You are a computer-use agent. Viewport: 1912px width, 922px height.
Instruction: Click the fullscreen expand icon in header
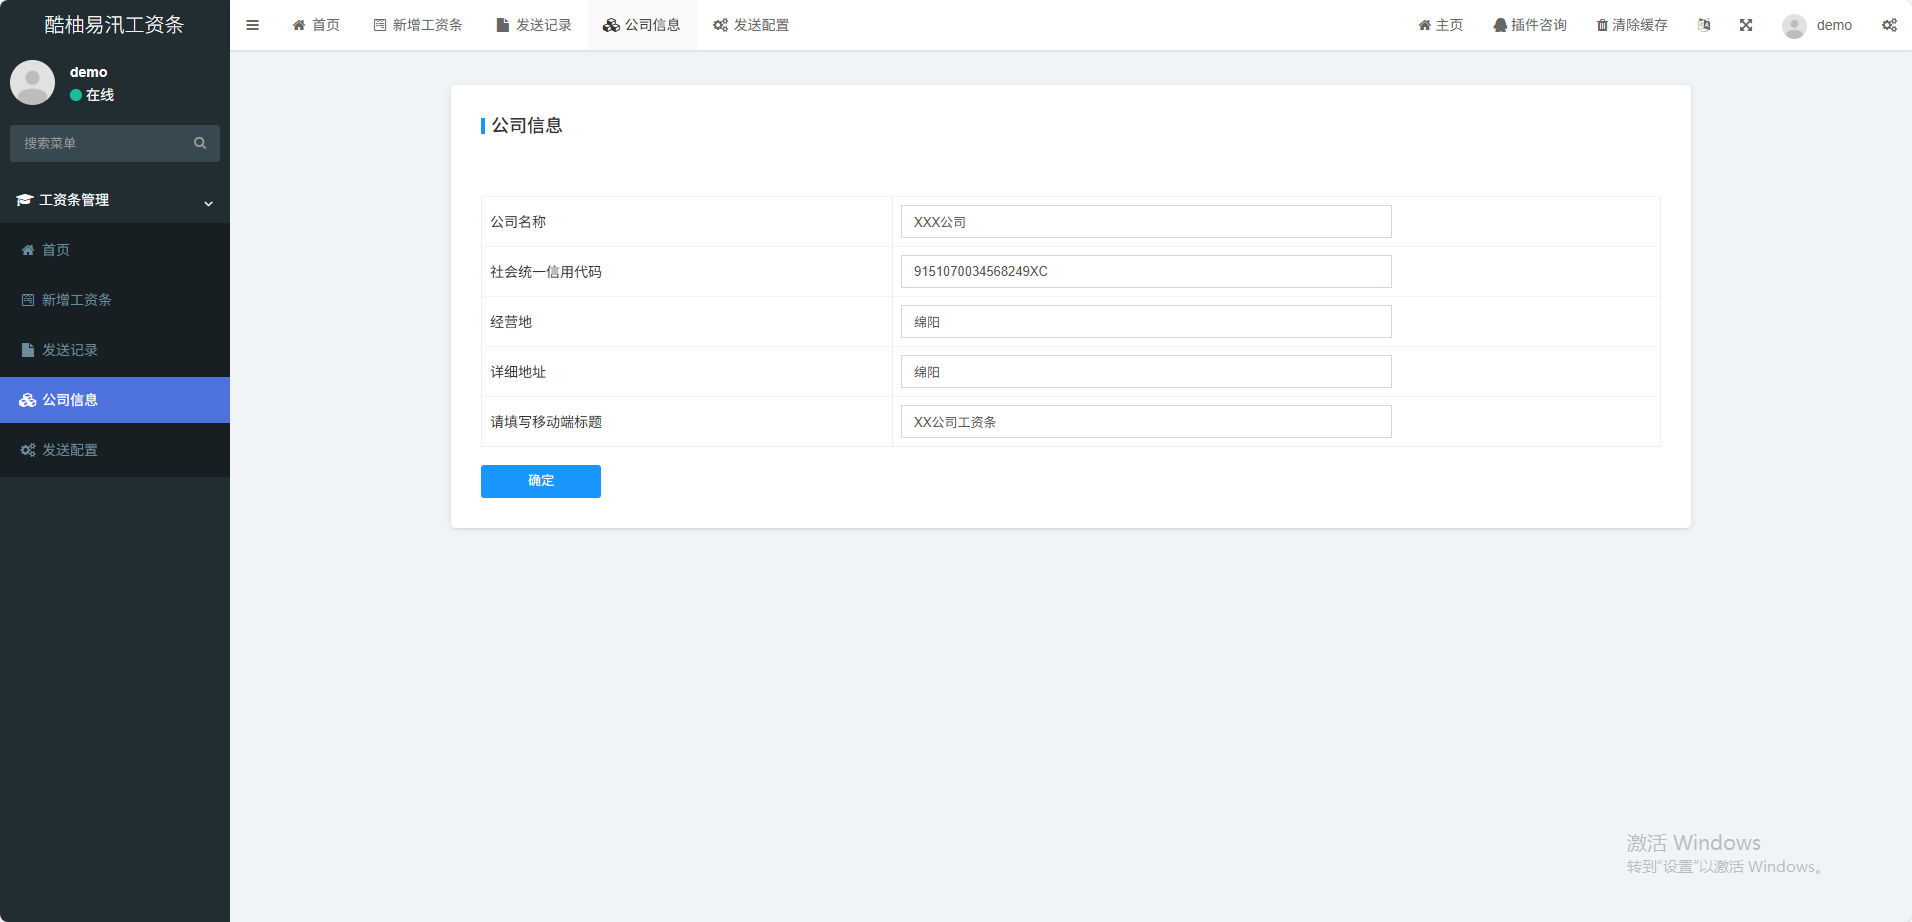(1745, 25)
